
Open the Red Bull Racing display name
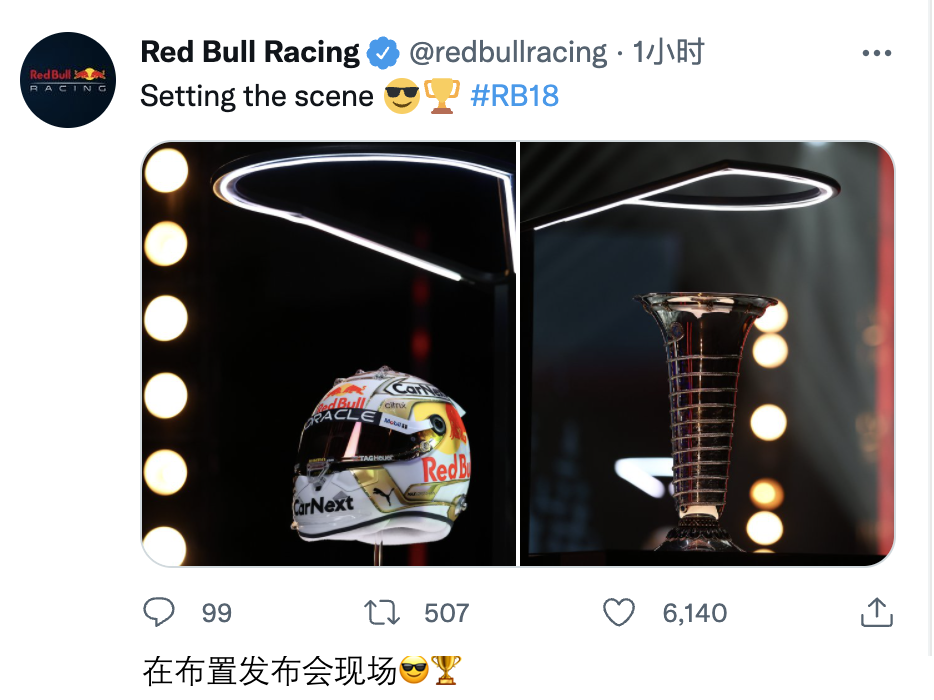[250, 53]
